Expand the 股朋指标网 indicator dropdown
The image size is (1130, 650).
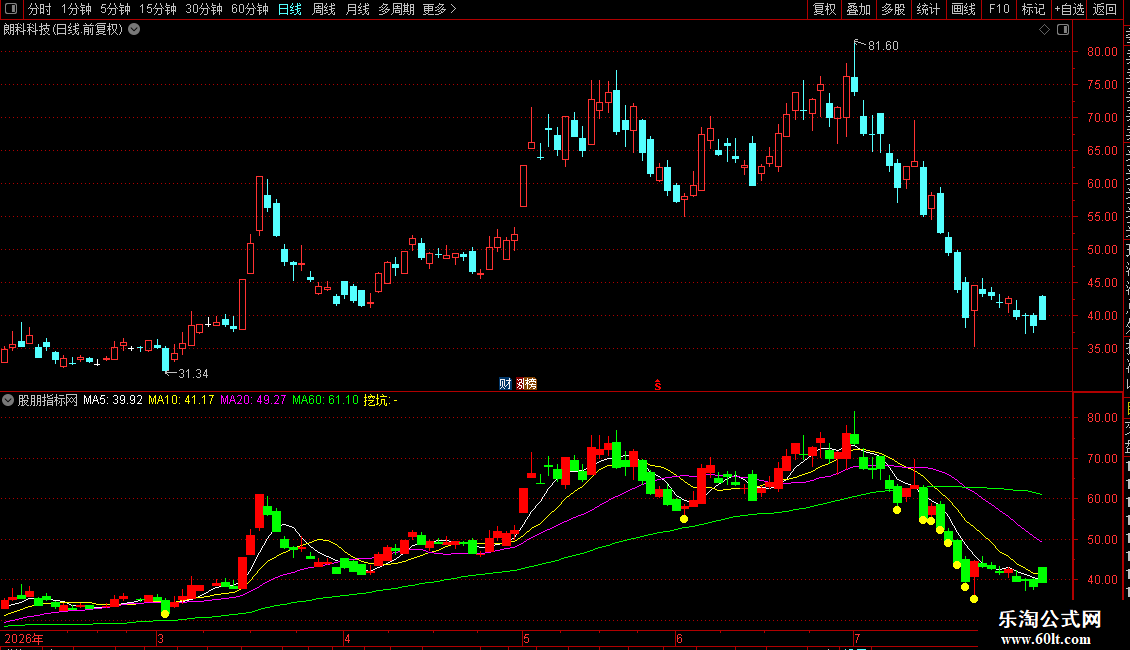tap(8, 400)
